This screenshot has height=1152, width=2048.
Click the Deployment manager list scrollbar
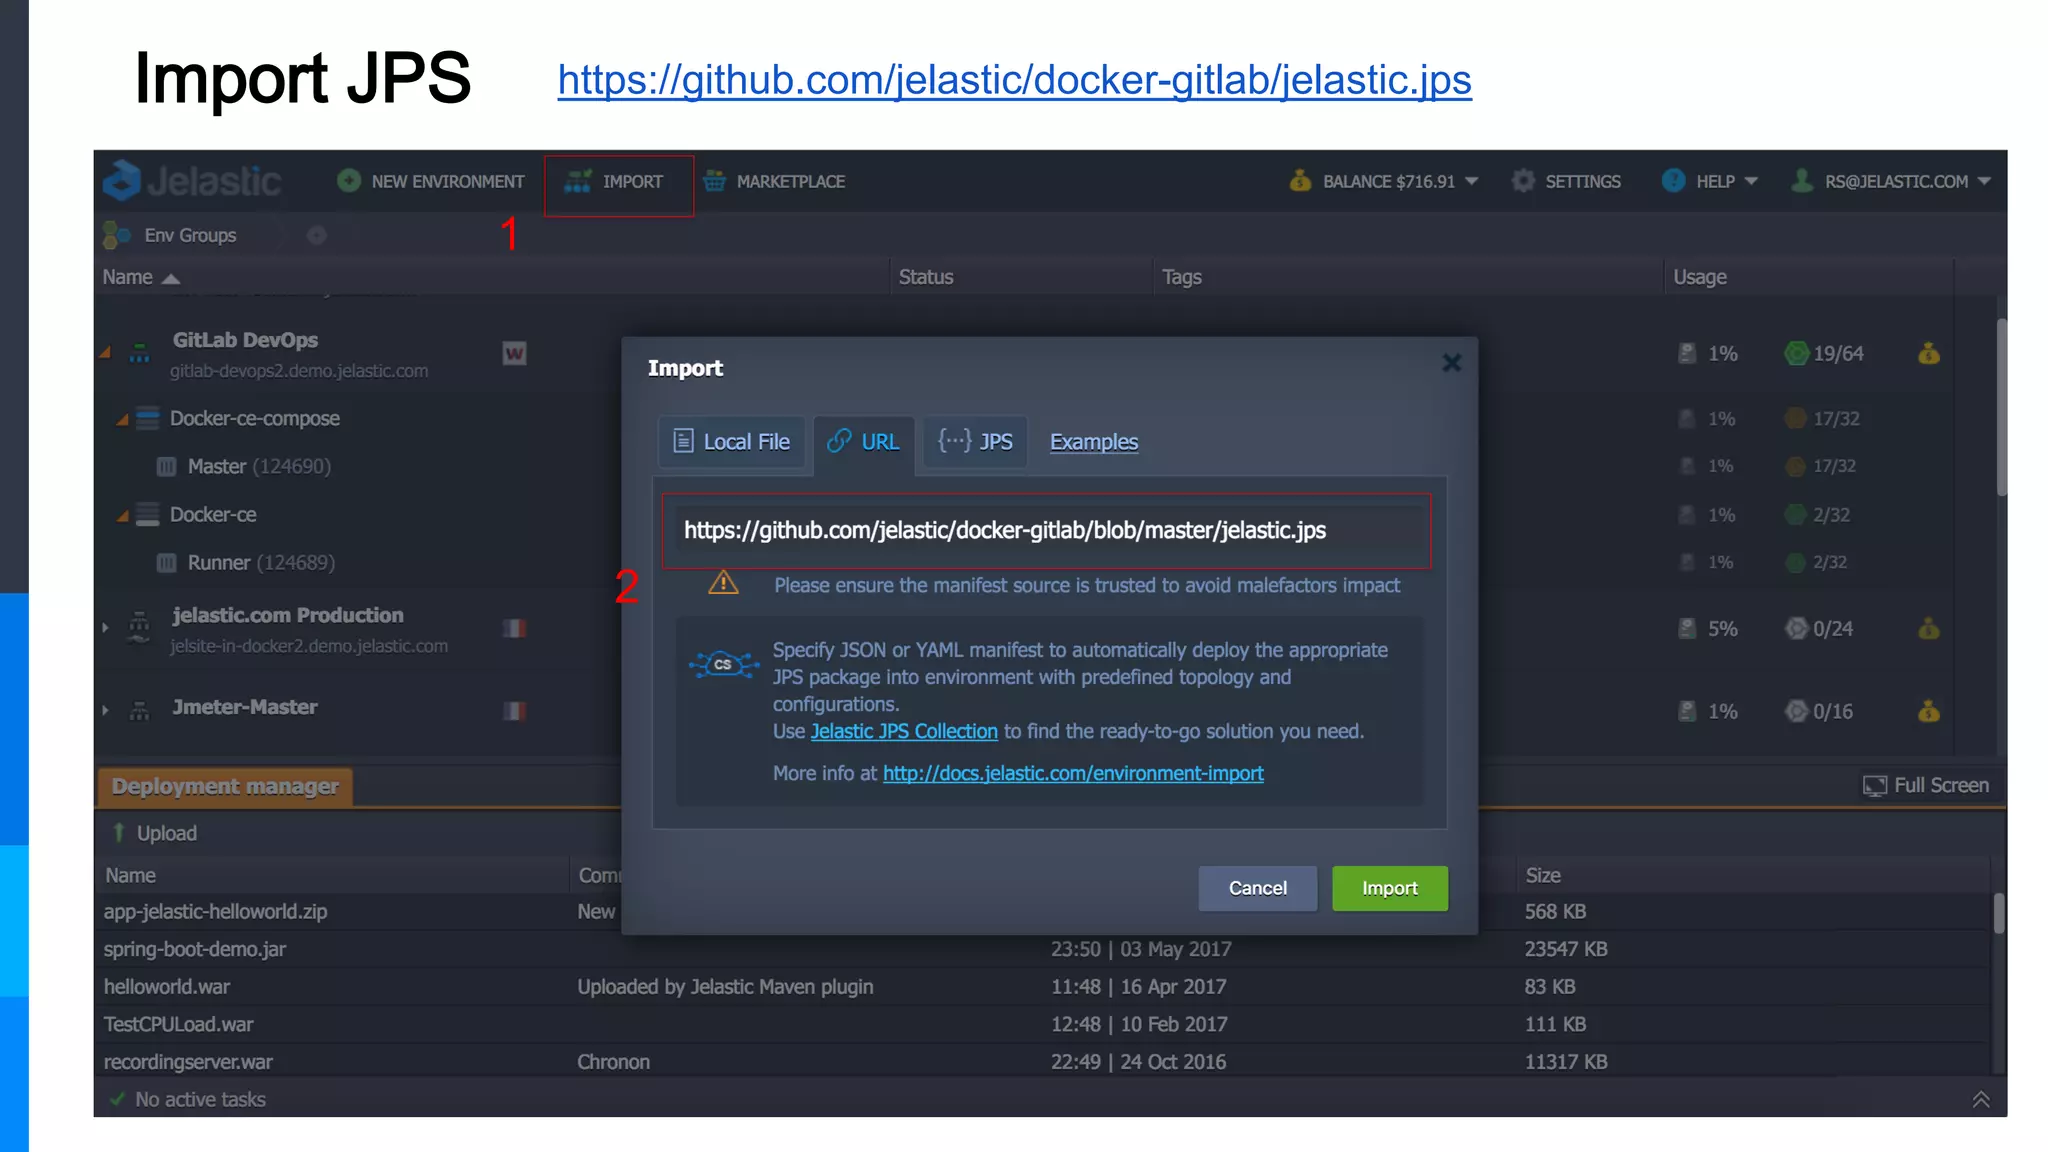click(x=1999, y=913)
